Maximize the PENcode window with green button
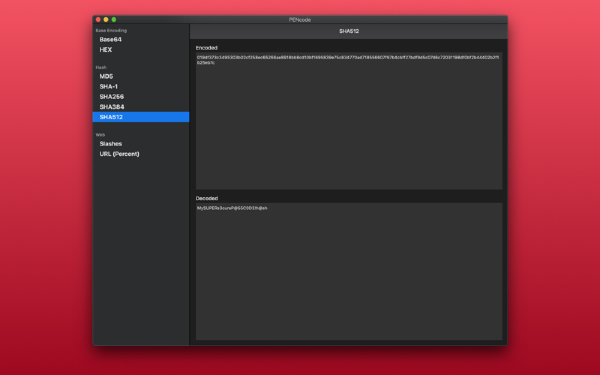The width and height of the screenshot is (600, 375). 114,20
